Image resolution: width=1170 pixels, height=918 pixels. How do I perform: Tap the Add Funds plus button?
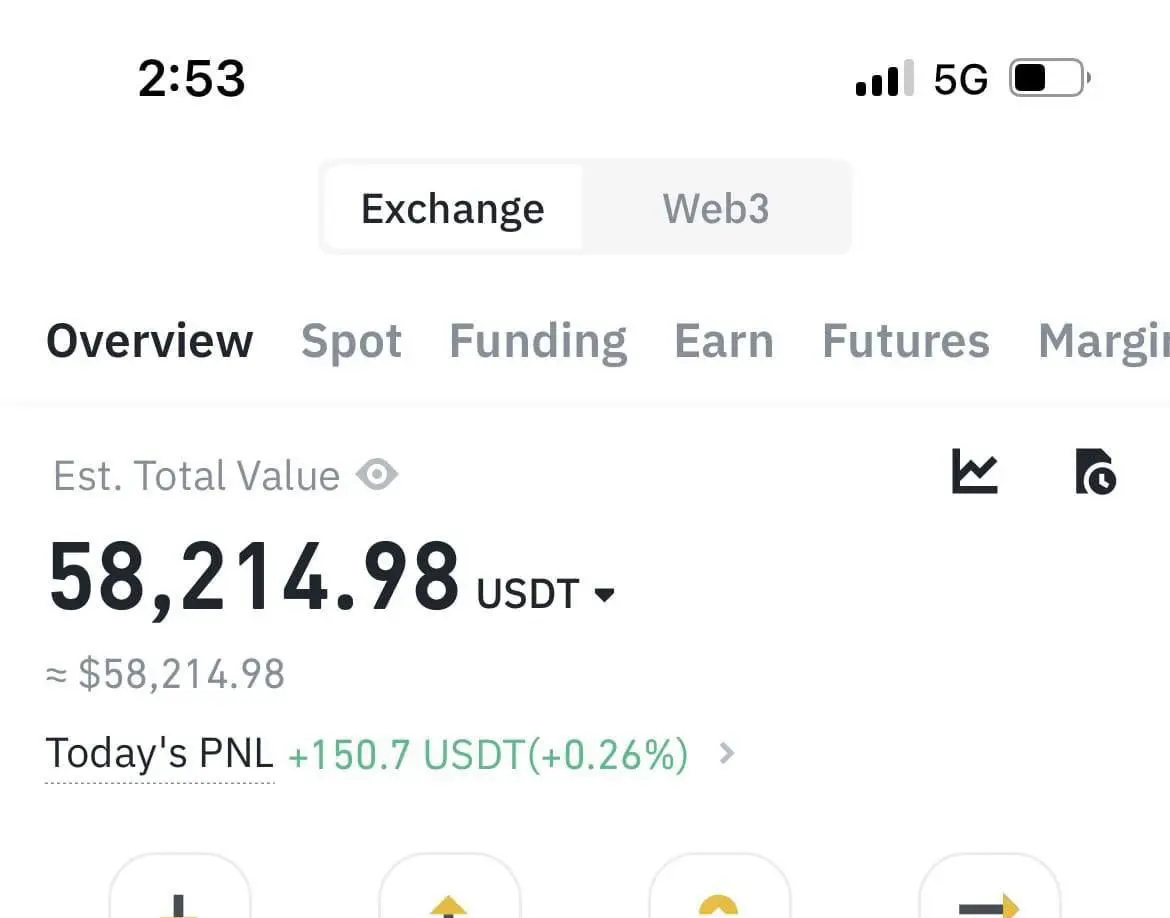tap(180, 887)
